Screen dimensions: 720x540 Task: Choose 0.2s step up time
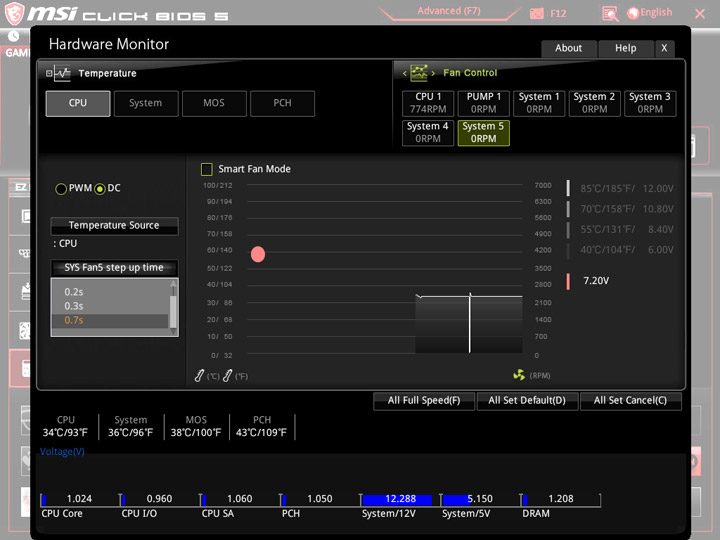tap(111, 292)
